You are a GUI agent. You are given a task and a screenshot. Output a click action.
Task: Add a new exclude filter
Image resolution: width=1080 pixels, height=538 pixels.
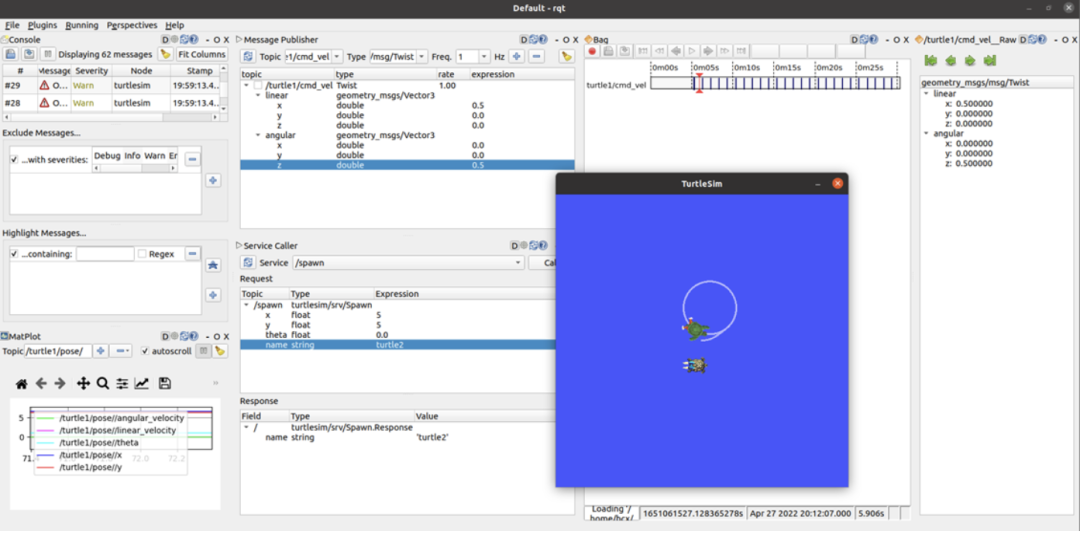(x=214, y=180)
